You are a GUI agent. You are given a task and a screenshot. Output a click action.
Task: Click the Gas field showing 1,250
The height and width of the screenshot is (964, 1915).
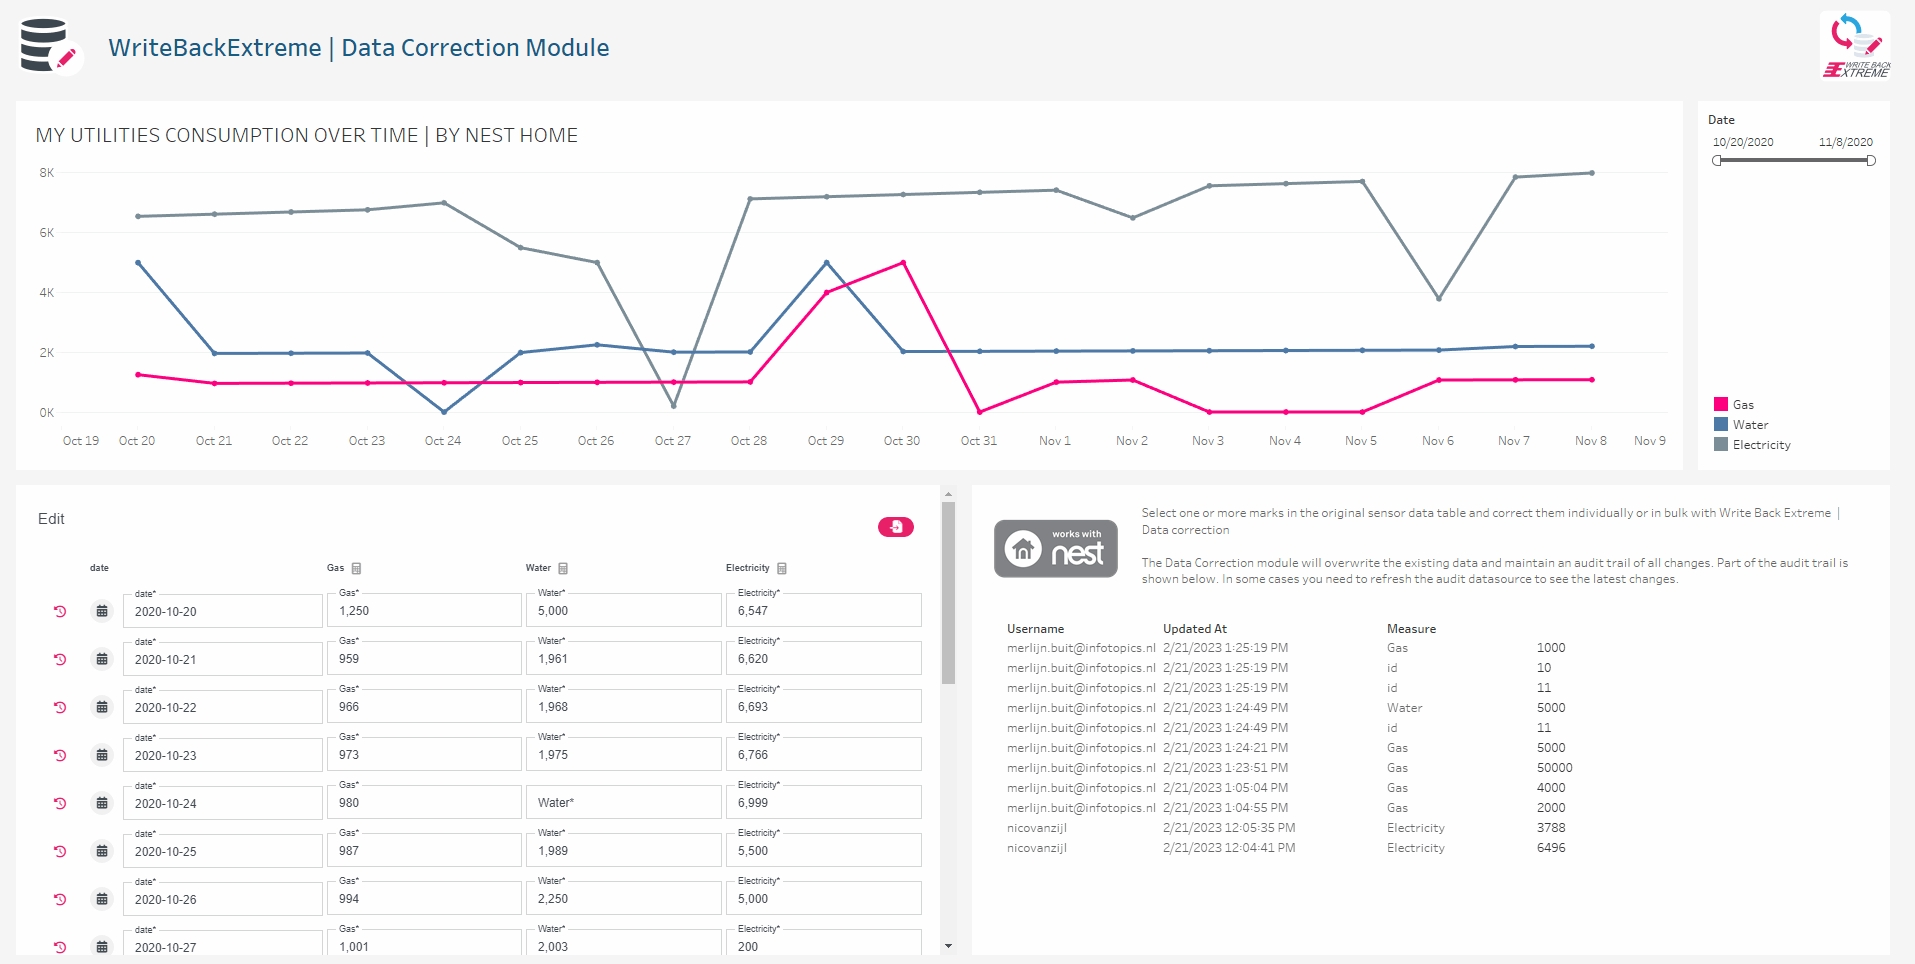[x=424, y=611]
